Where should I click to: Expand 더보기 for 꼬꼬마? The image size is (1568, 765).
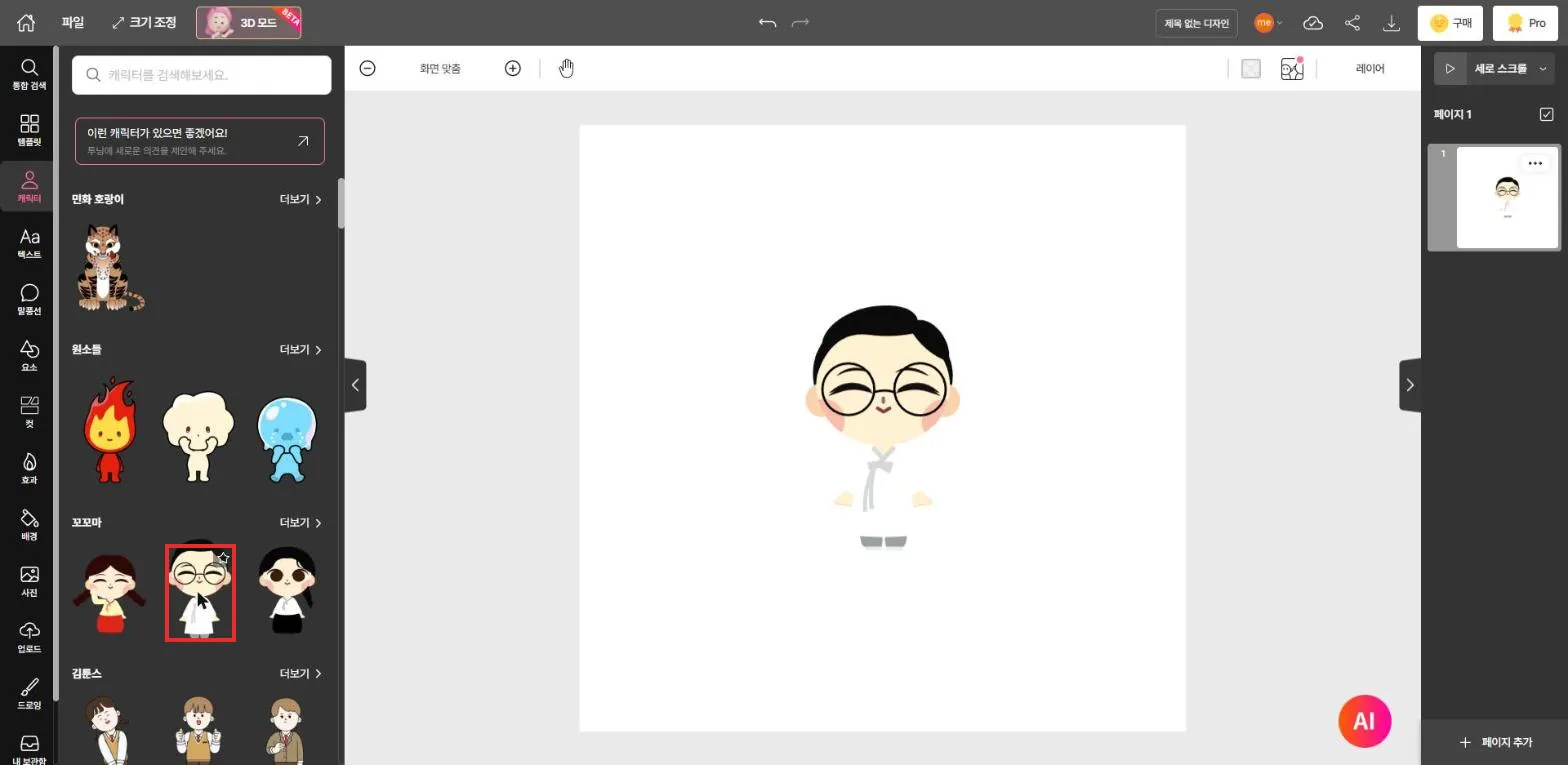coord(300,522)
